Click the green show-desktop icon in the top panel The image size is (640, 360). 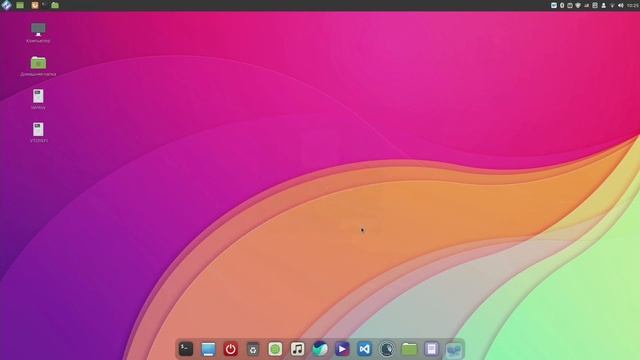pyautogui.click(x=20, y=5)
